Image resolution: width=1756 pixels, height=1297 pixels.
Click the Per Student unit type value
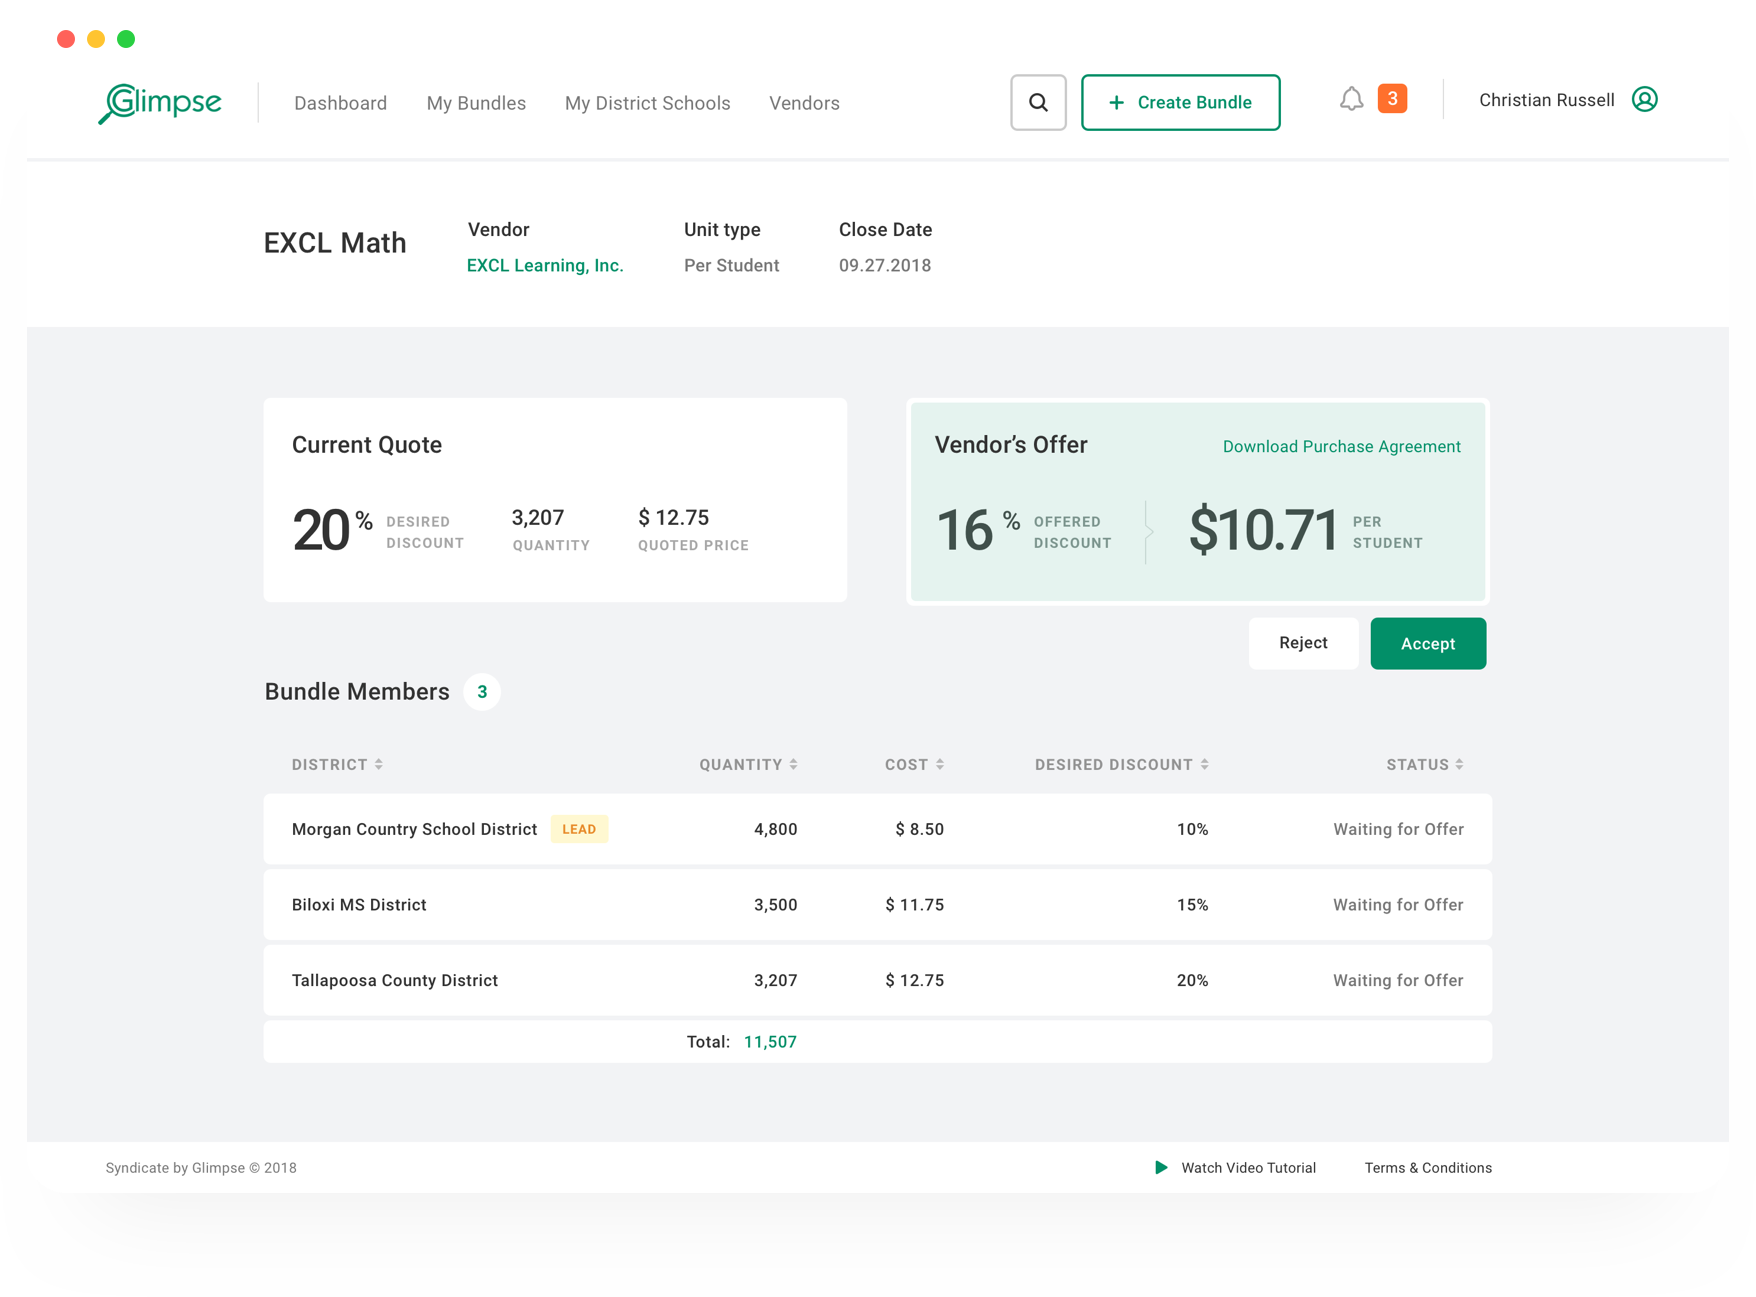point(731,265)
